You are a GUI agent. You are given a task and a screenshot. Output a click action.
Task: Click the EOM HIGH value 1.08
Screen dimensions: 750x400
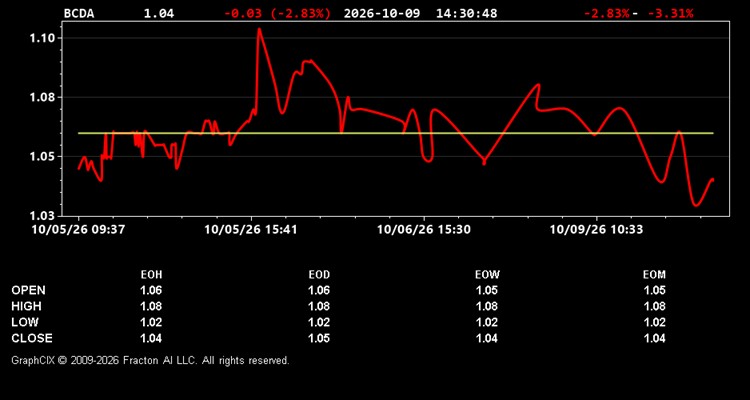[654, 306]
